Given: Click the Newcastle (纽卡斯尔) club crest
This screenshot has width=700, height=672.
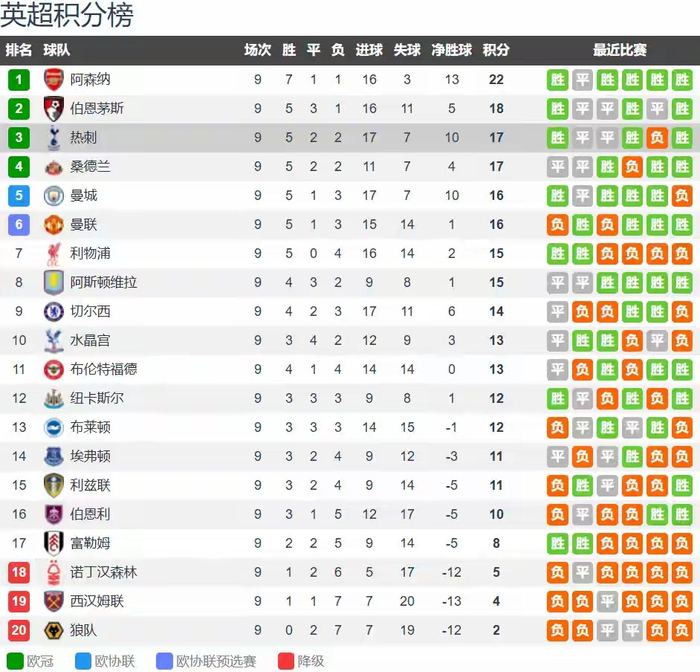Looking at the screenshot, I should [53, 399].
